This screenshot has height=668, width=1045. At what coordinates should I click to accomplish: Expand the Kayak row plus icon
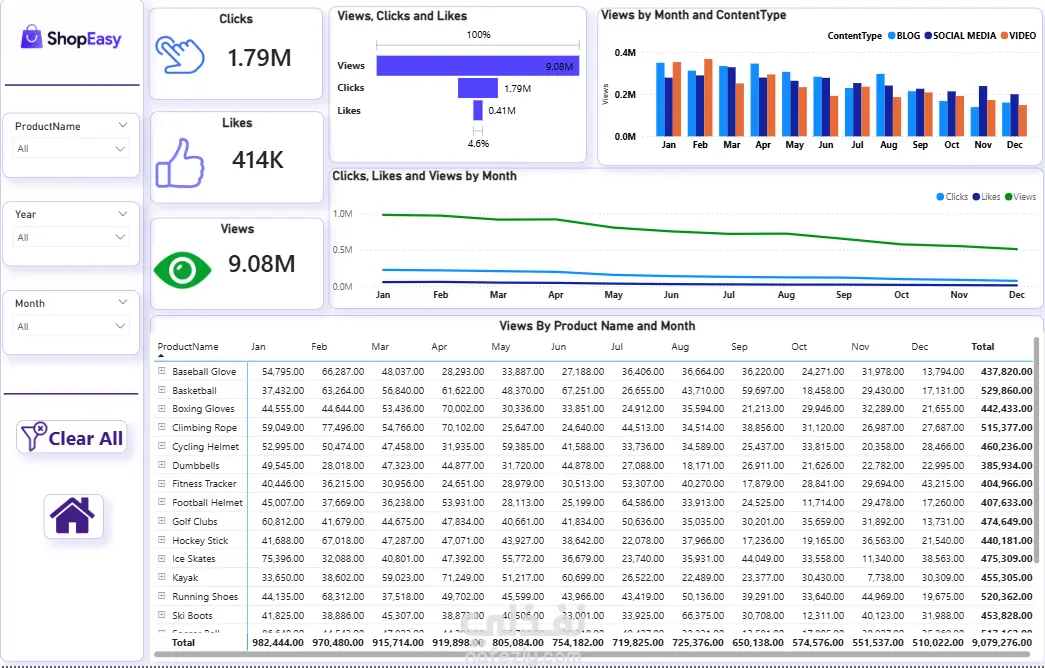coord(161,577)
